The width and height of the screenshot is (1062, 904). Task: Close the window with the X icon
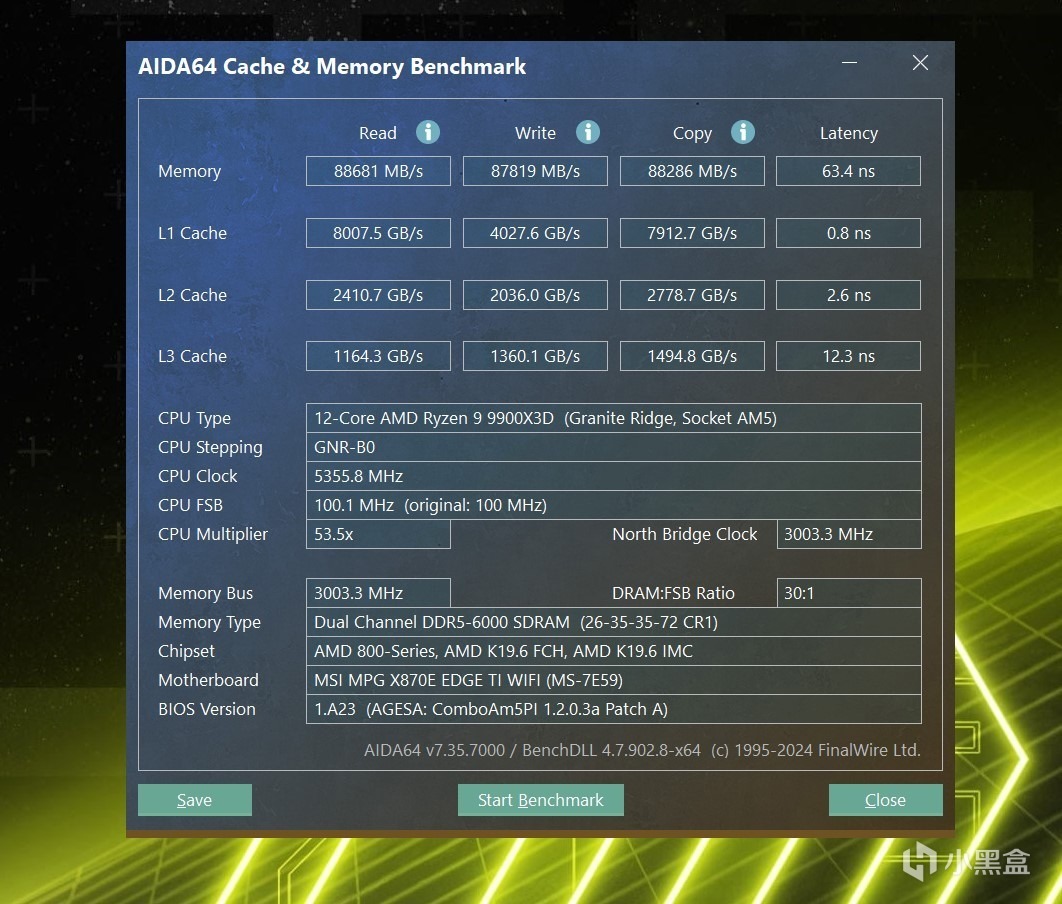tap(920, 63)
